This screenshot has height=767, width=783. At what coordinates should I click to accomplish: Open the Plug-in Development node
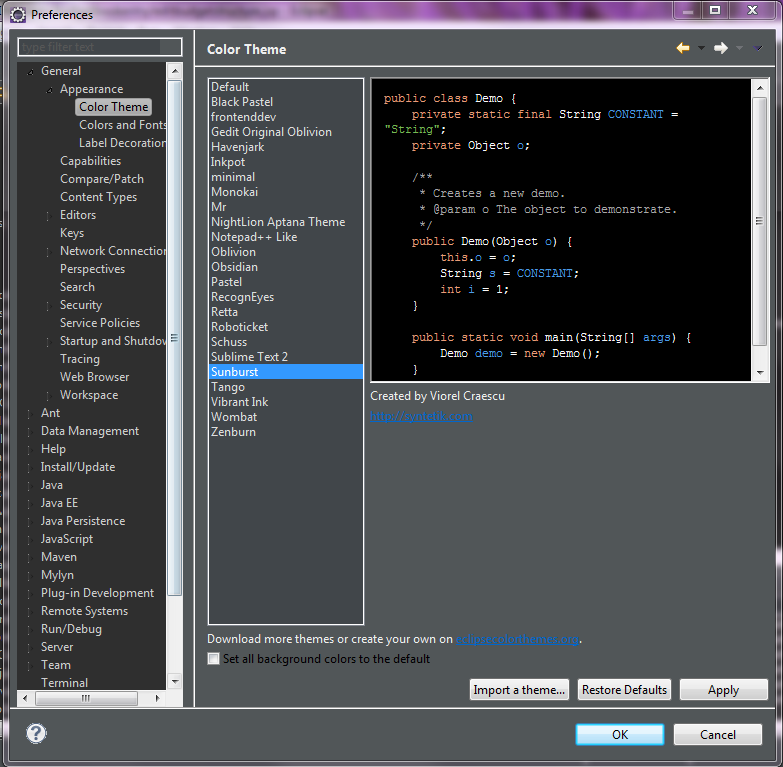tap(97, 593)
